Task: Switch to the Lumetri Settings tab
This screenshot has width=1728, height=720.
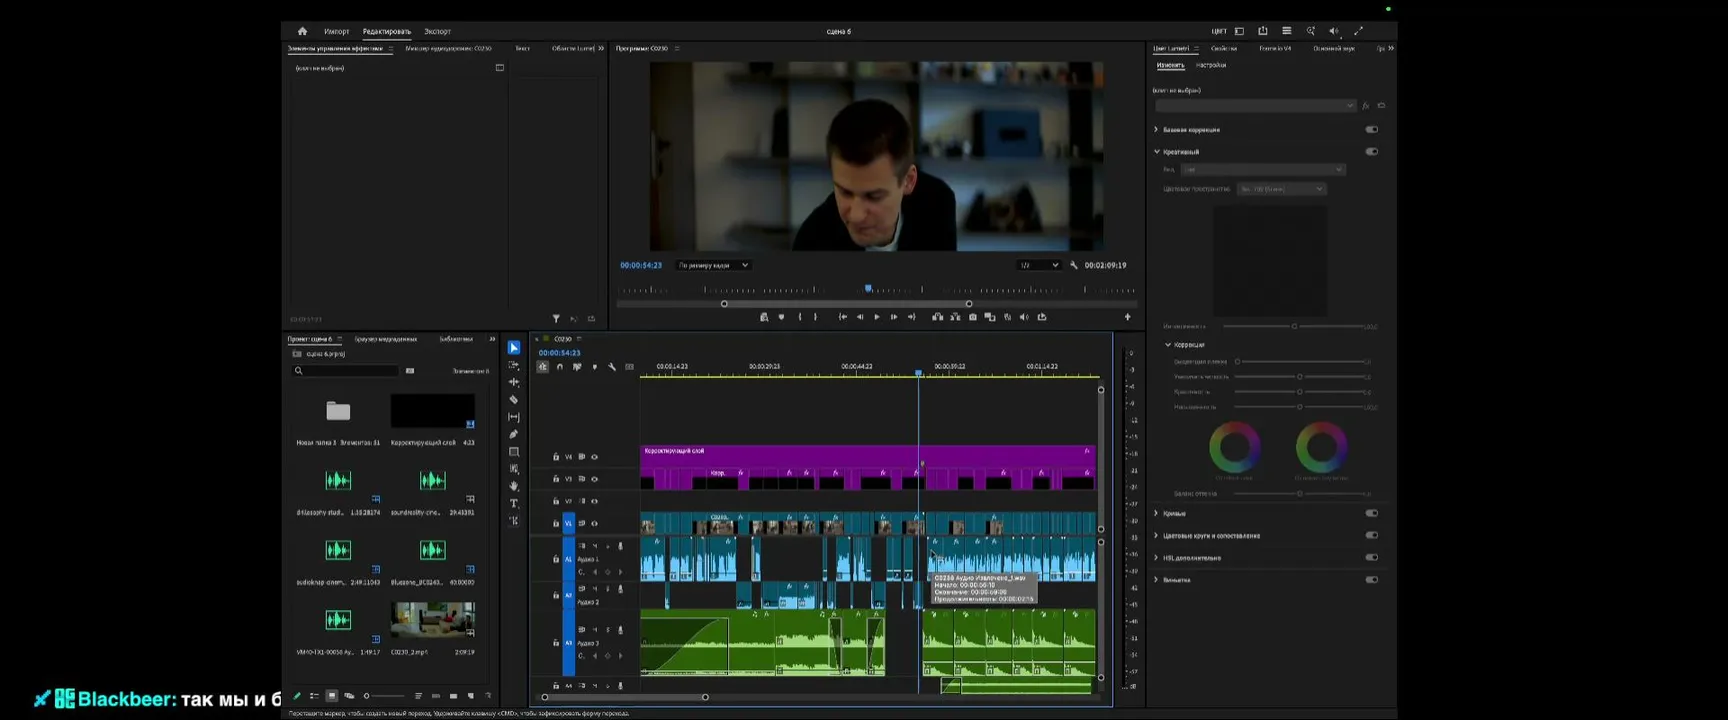Action: coord(1211,65)
